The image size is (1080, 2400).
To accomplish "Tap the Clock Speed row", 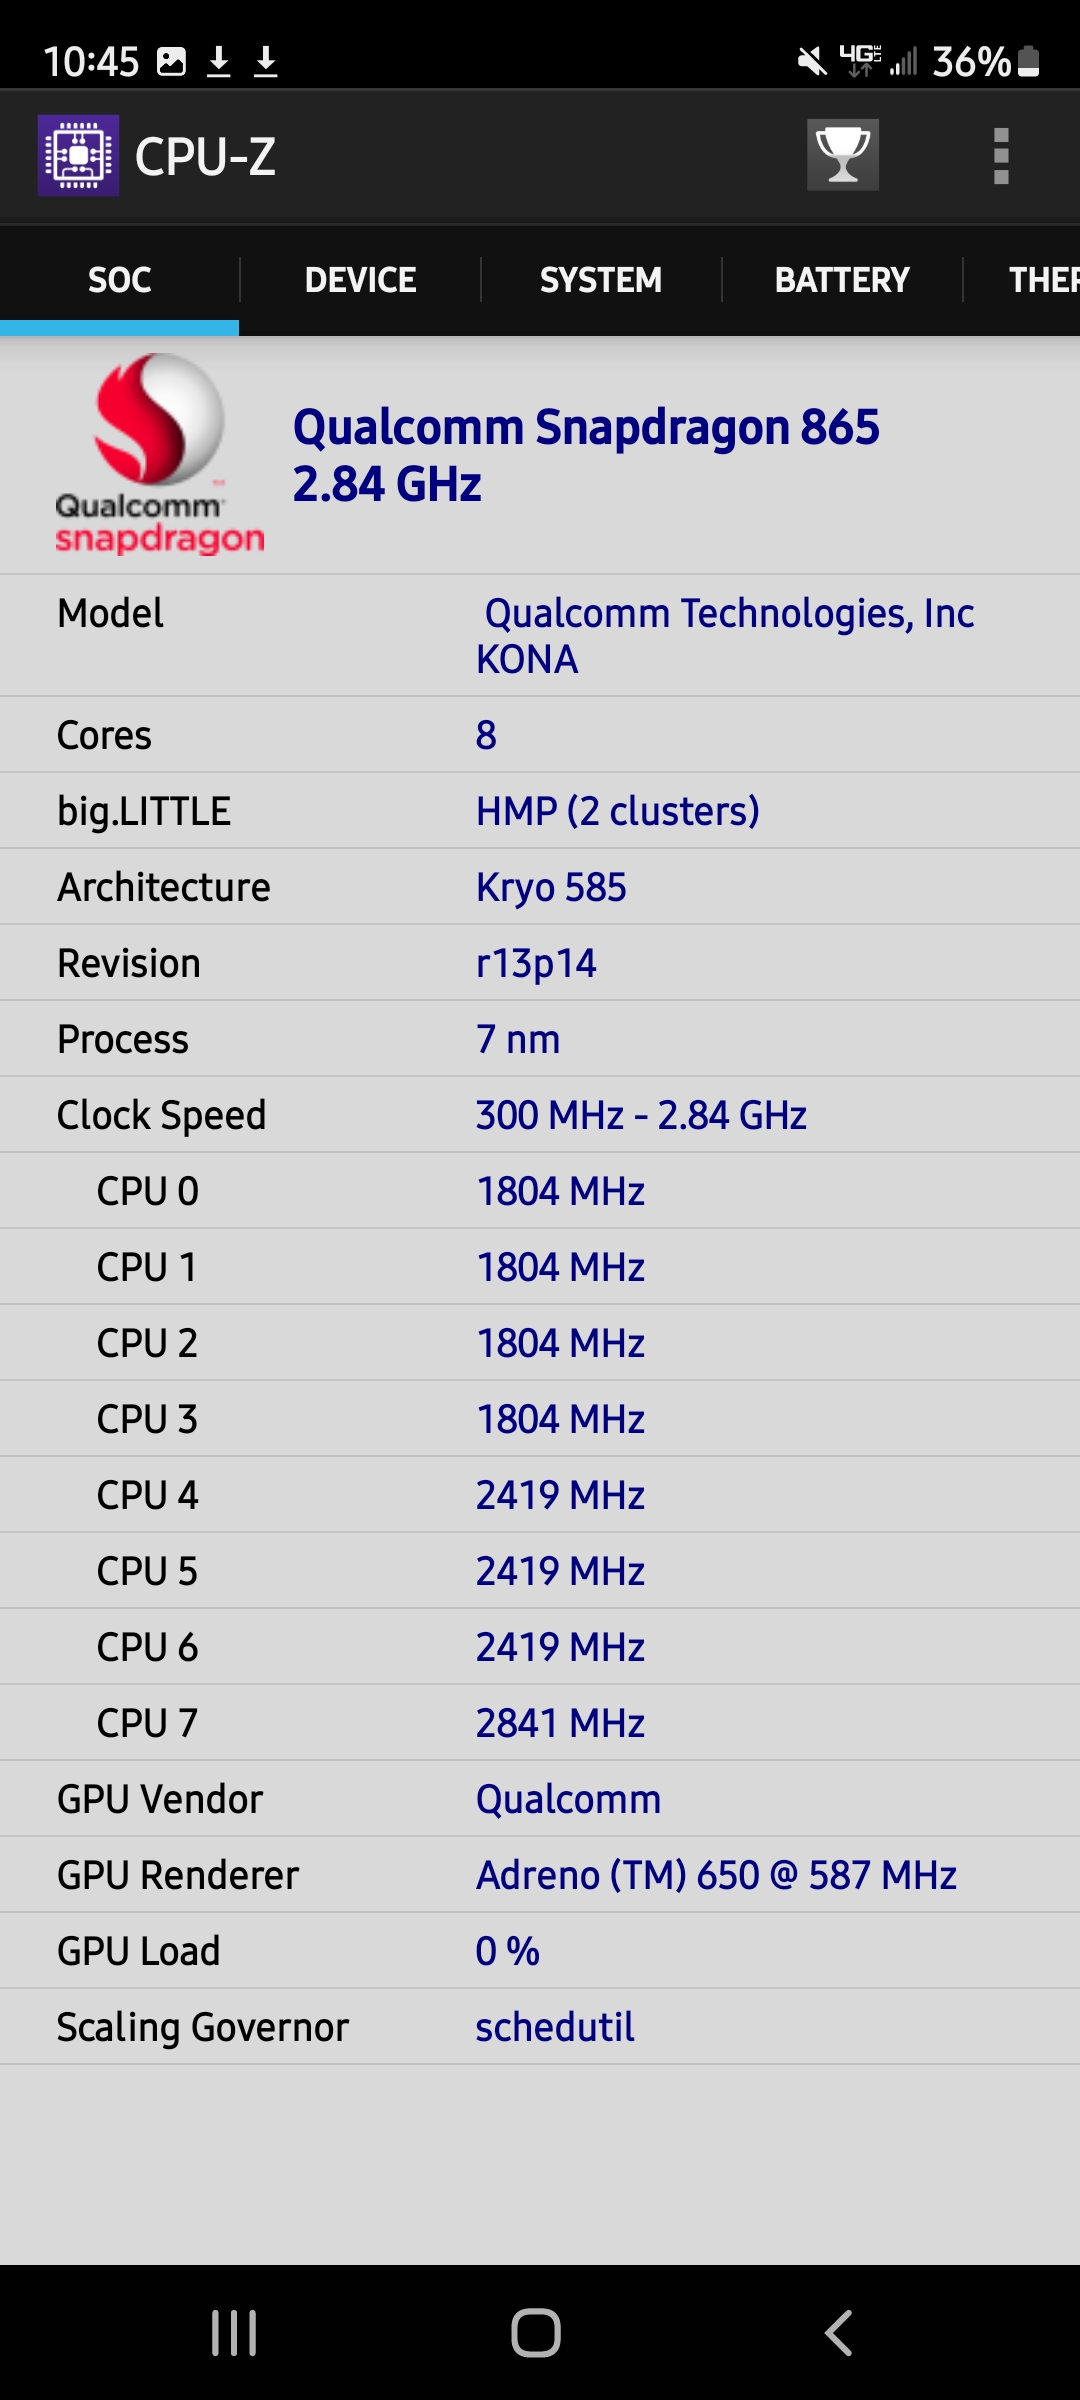I will [x=540, y=1115].
